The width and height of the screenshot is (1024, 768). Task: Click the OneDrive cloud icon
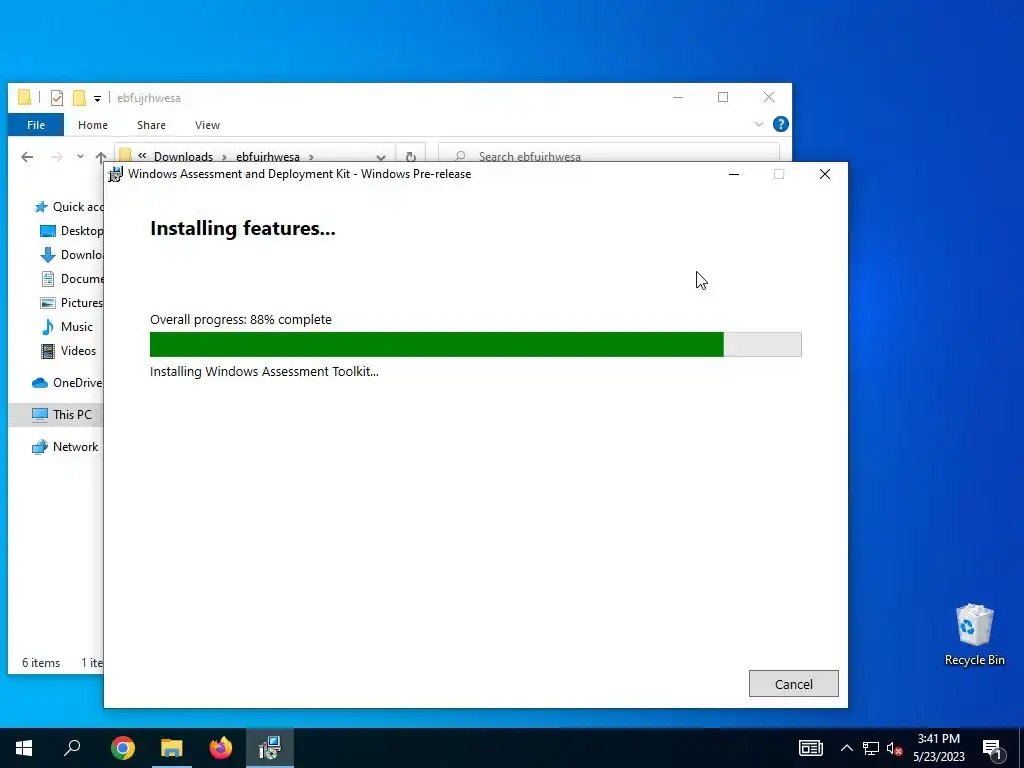40,383
